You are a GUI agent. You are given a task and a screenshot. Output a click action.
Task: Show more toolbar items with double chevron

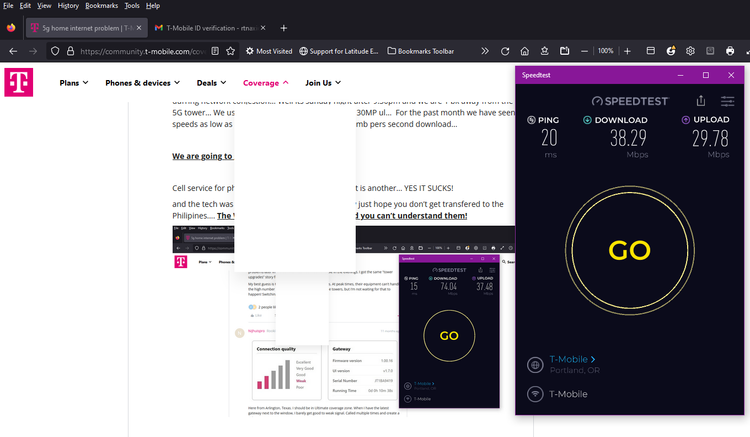click(x=485, y=51)
